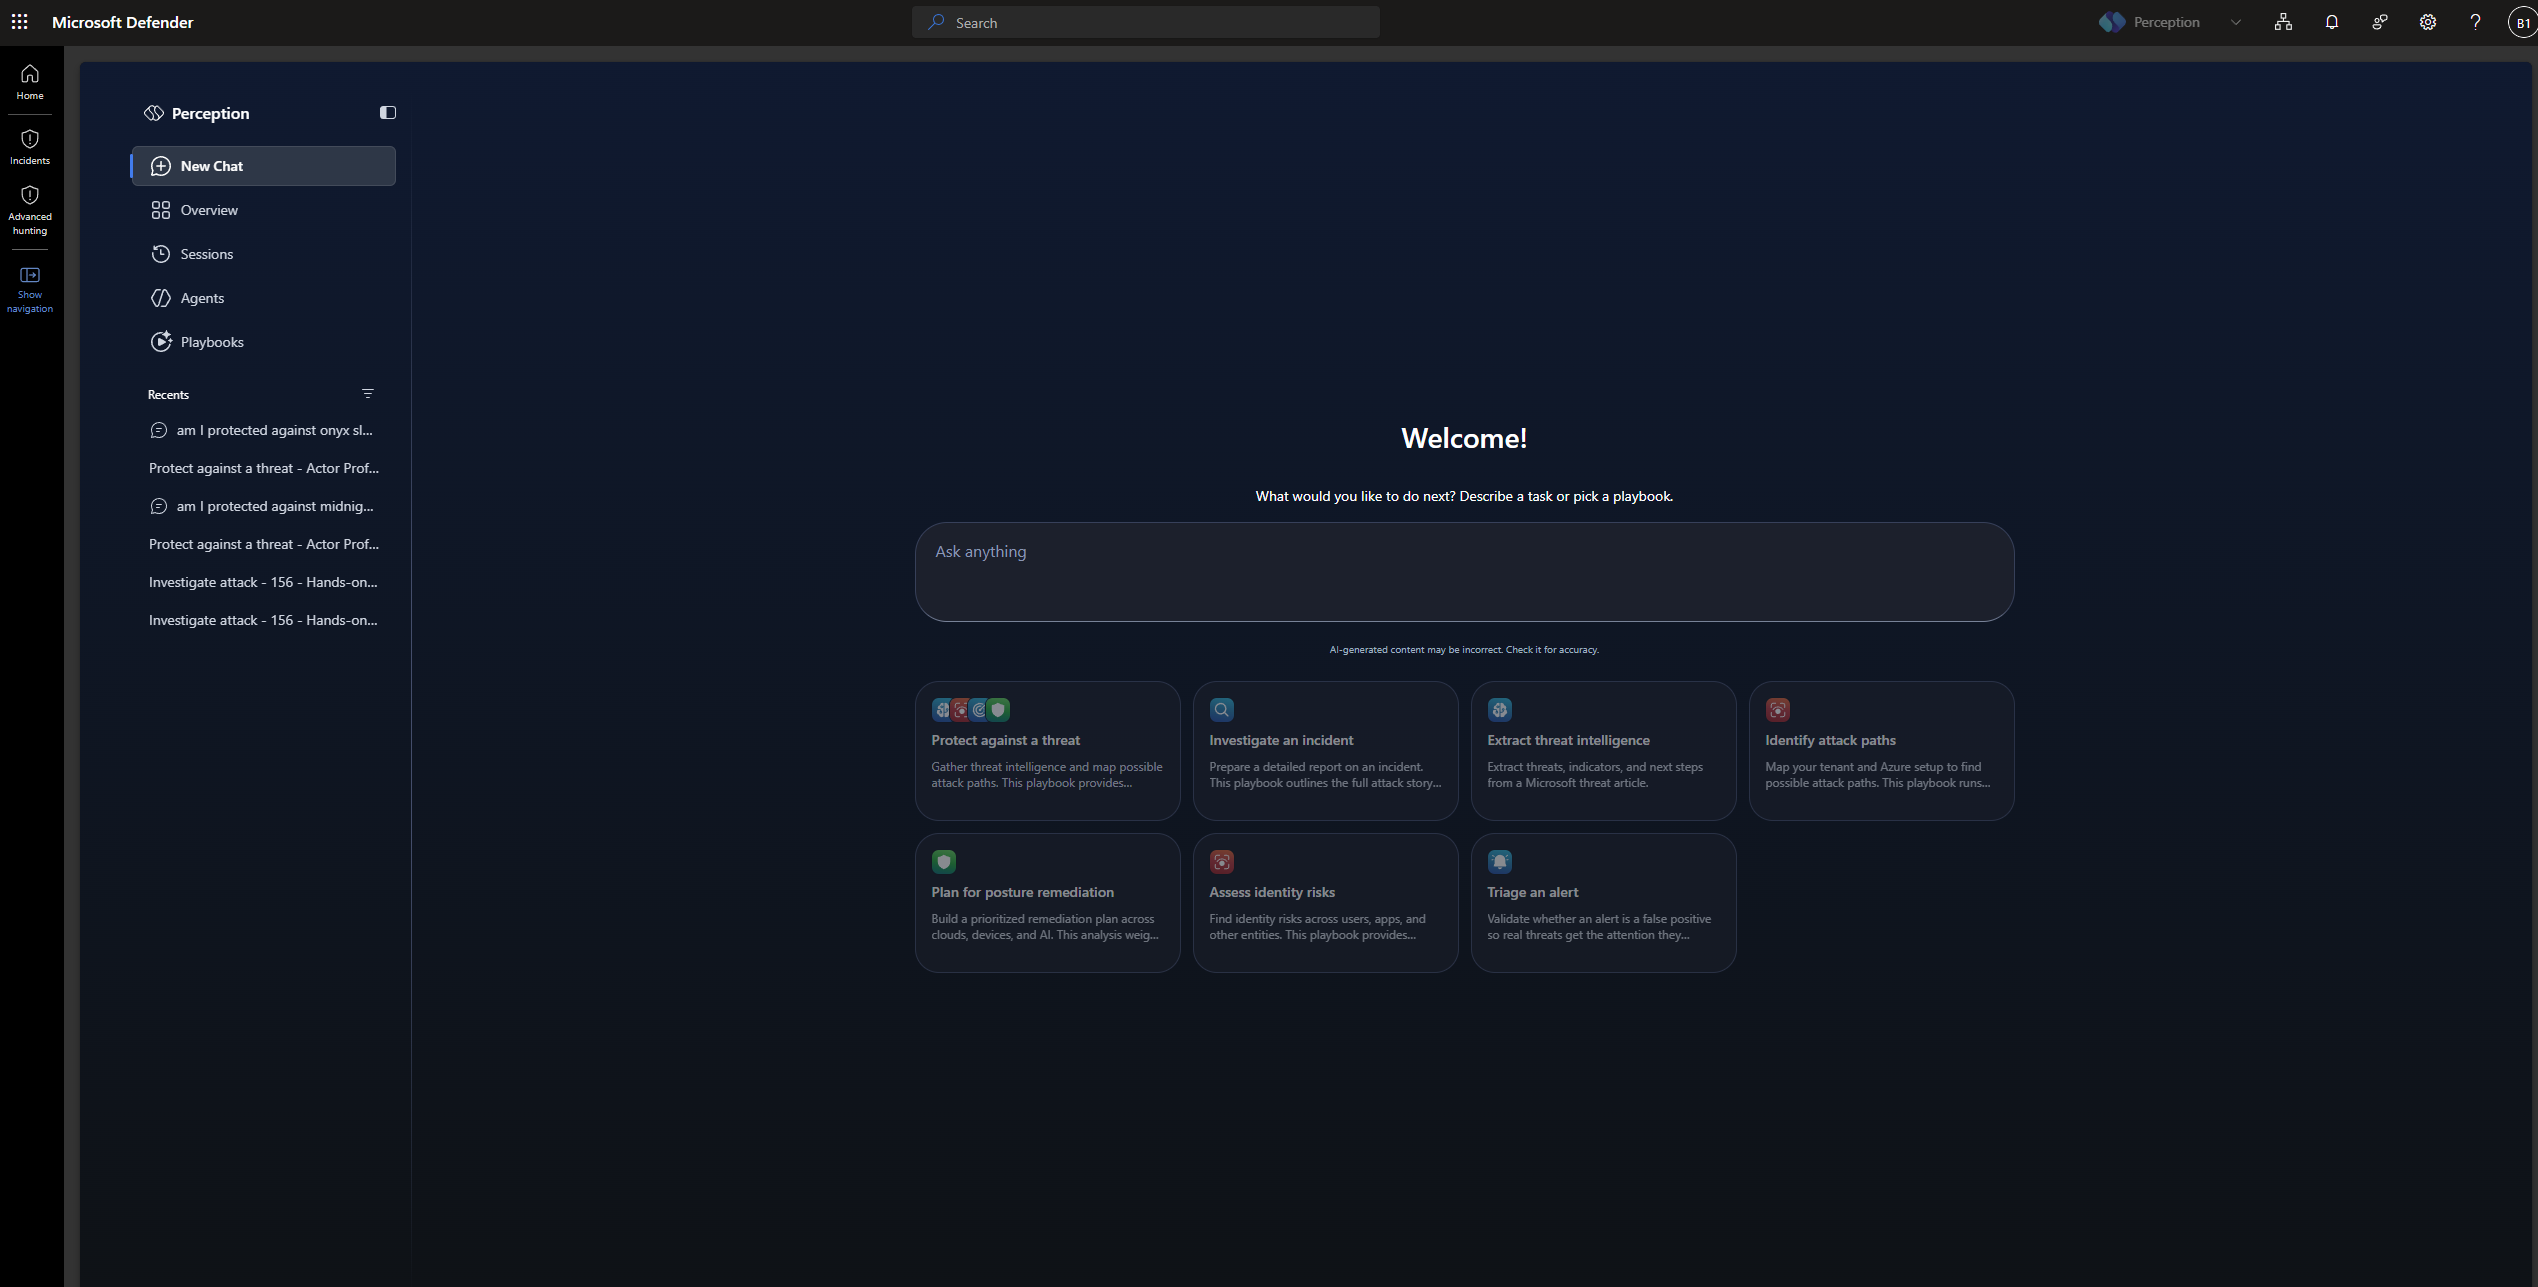Viewport: 2538px width, 1287px height.
Task: Focus the Ask anything prompt field
Action: point(1464,572)
